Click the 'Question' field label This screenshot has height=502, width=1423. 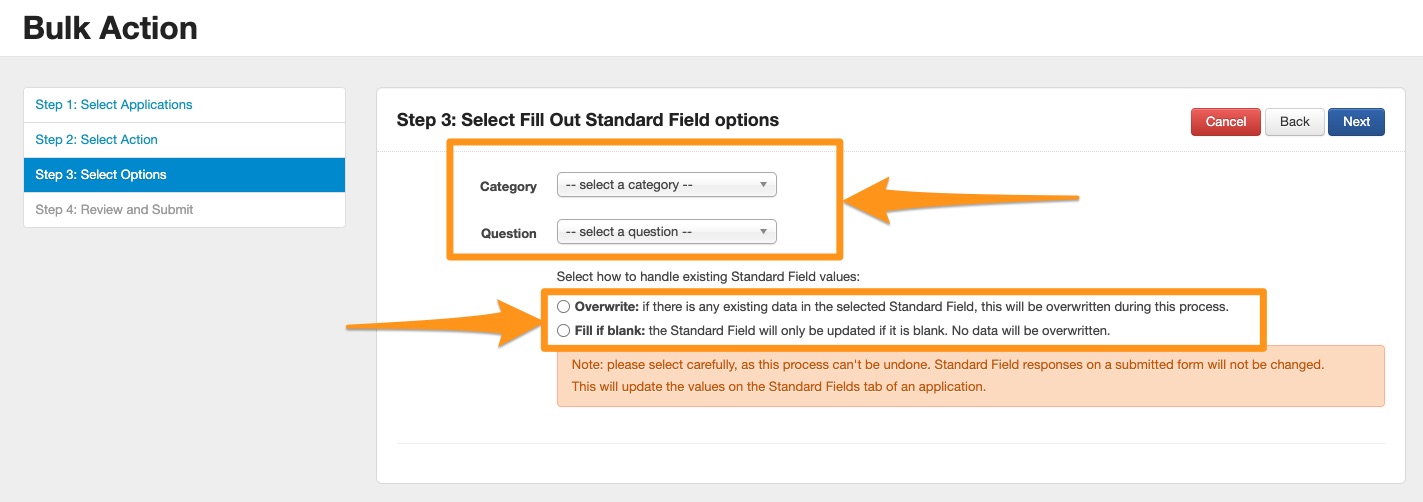[508, 234]
